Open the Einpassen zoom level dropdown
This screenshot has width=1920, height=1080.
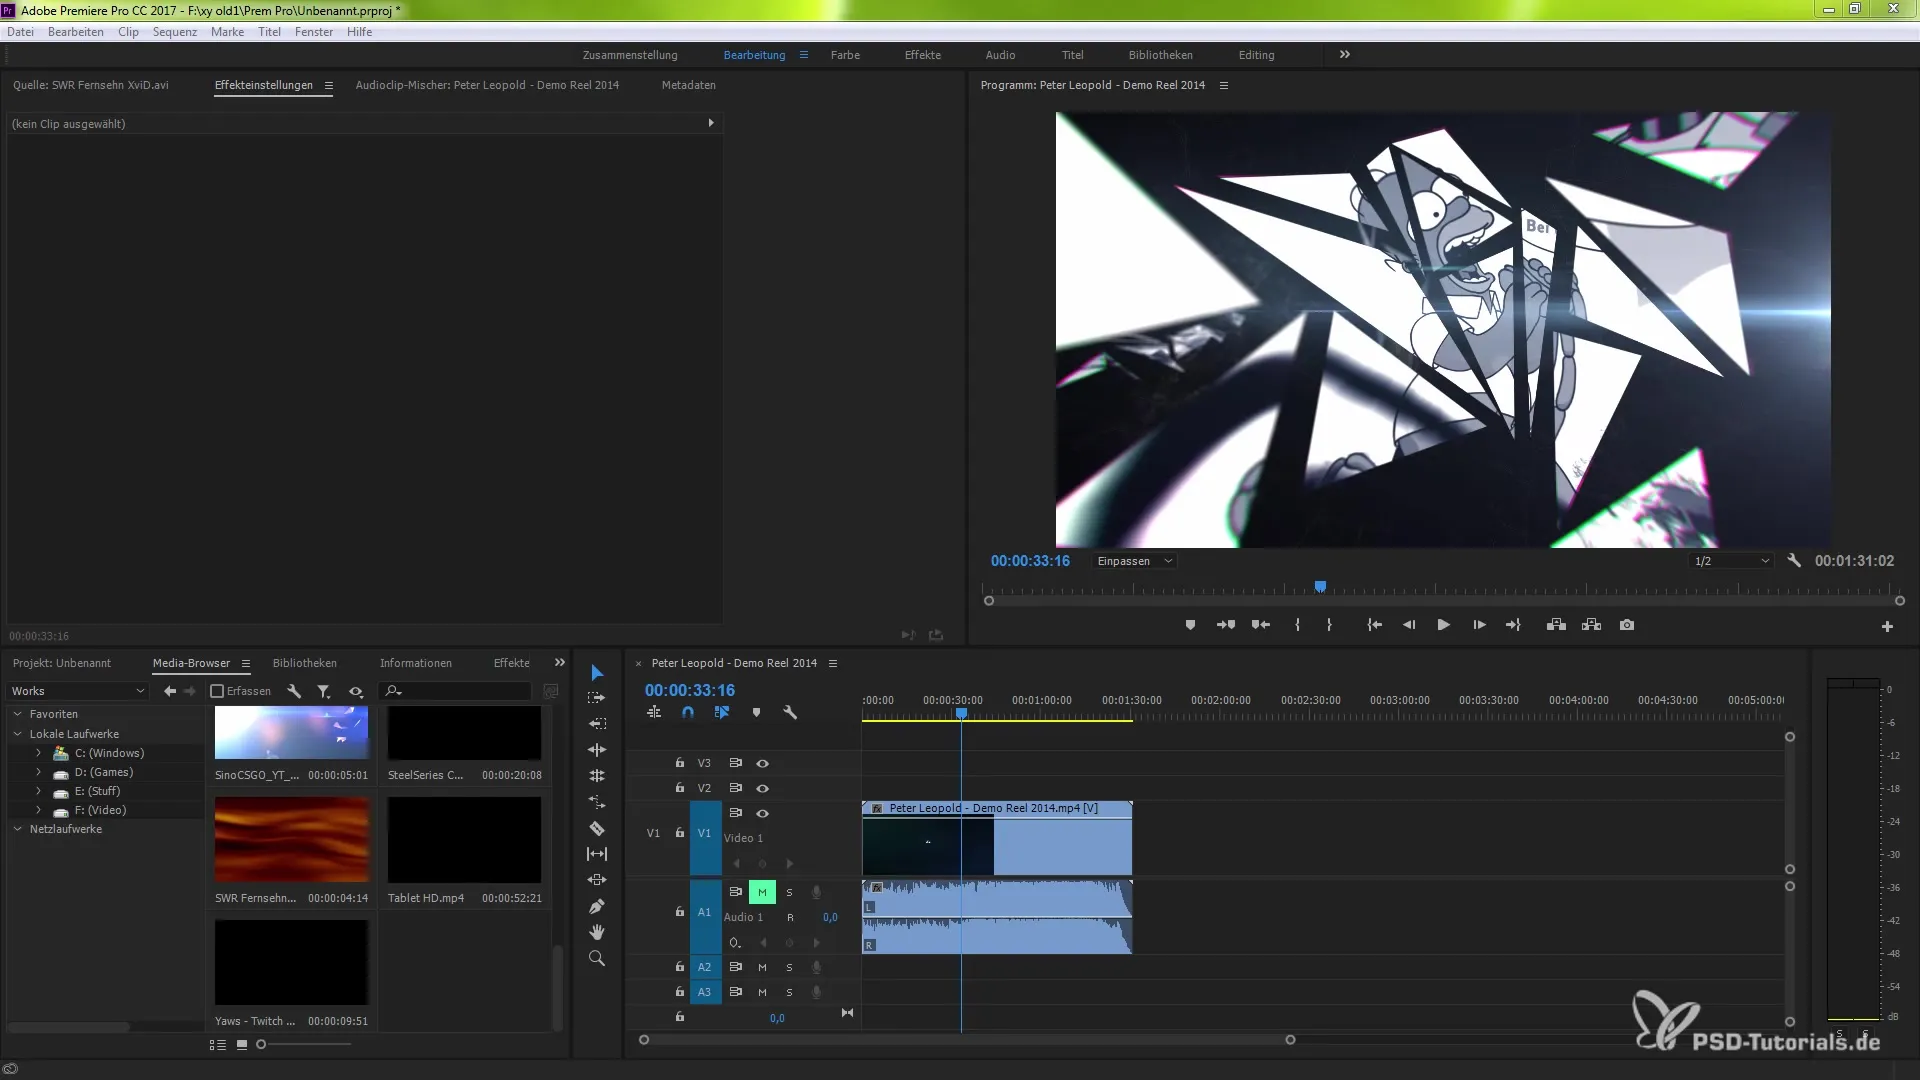(1134, 561)
